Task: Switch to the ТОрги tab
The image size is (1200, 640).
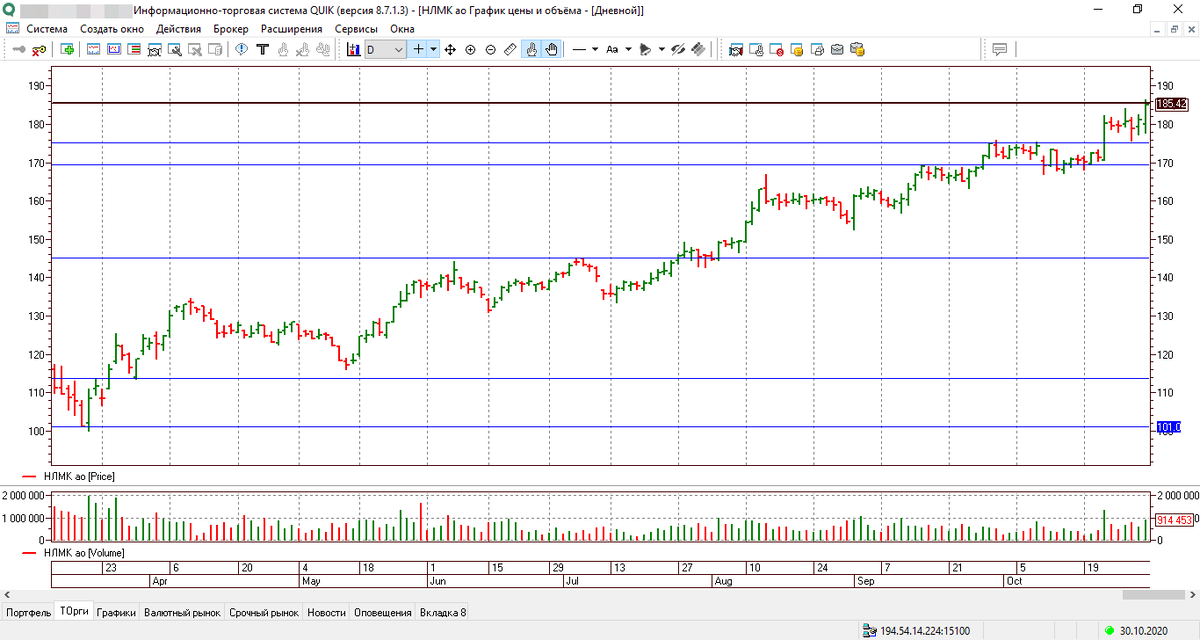Action: pos(74,612)
